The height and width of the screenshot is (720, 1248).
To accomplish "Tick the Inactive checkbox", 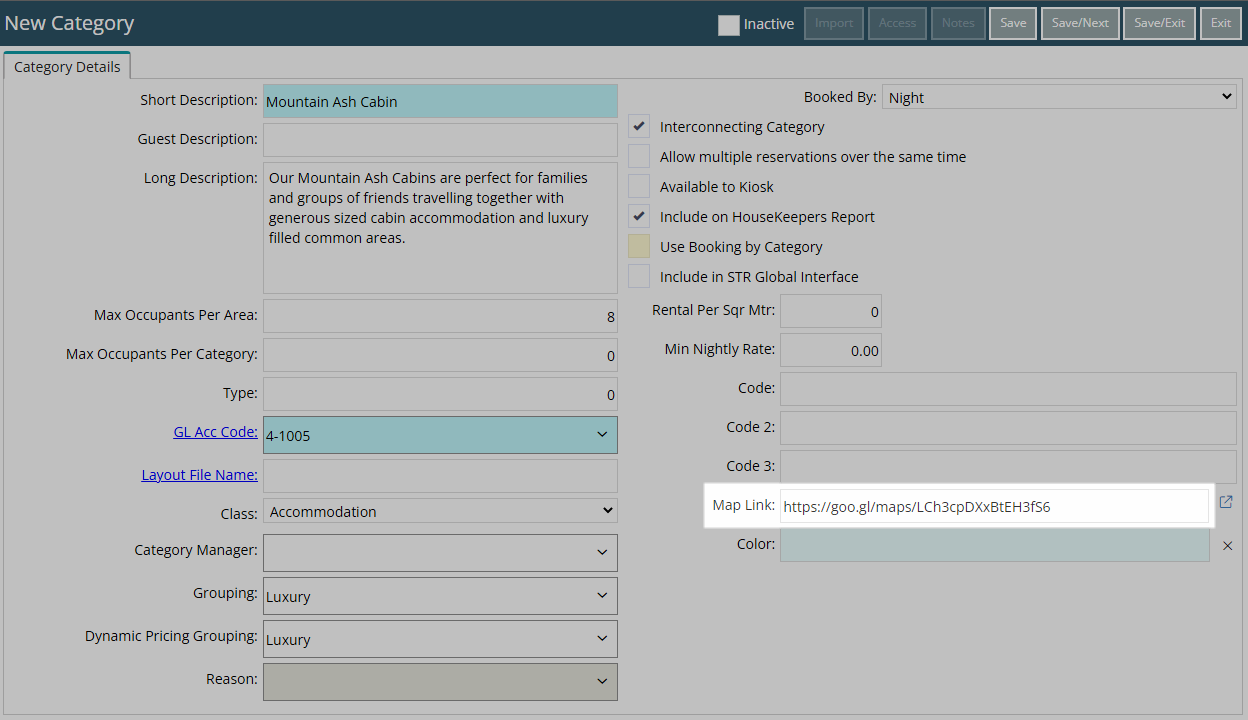I will point(729,25).
